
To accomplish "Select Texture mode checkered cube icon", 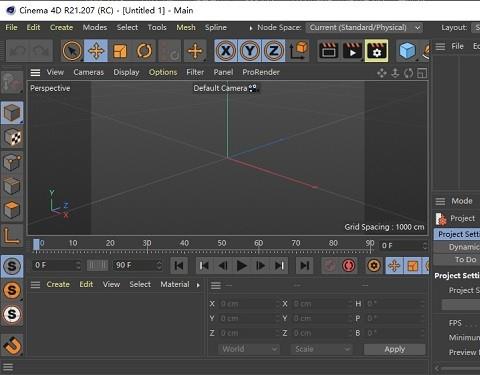I will pyautogui.click(x=12, y=137).
